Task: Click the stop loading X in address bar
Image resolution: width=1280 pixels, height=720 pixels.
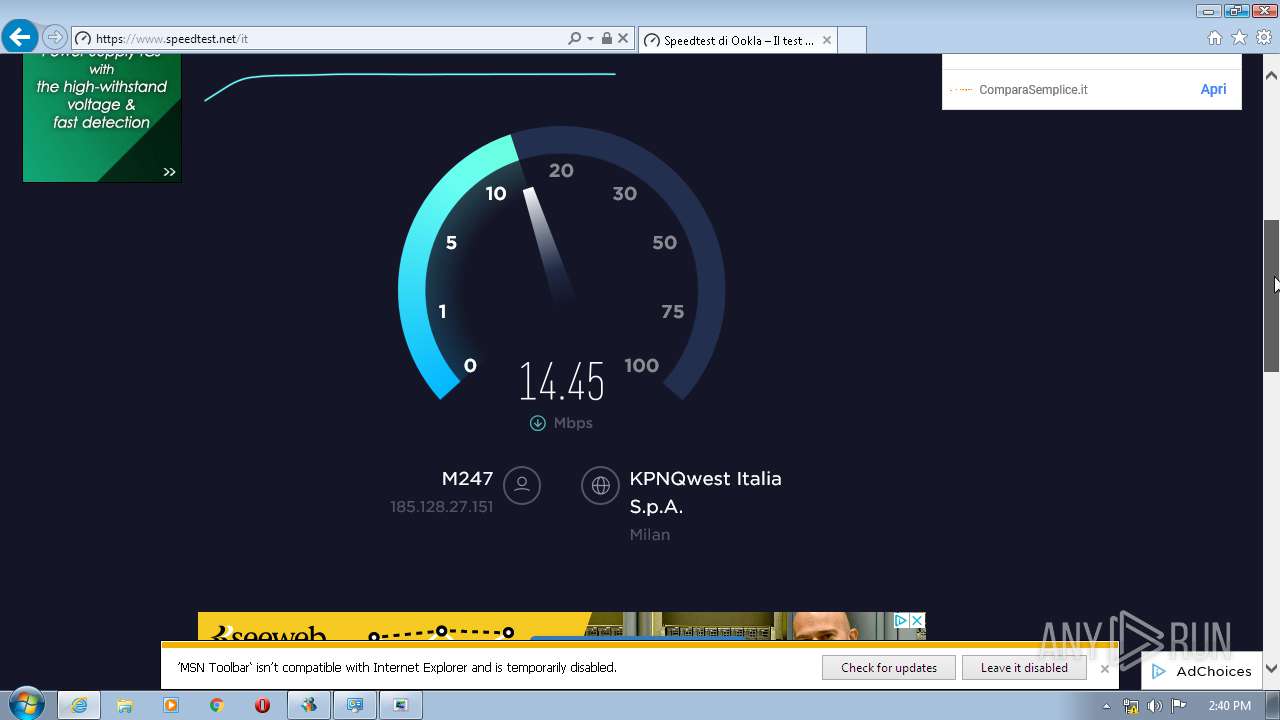Action: [x=623, y=38]
